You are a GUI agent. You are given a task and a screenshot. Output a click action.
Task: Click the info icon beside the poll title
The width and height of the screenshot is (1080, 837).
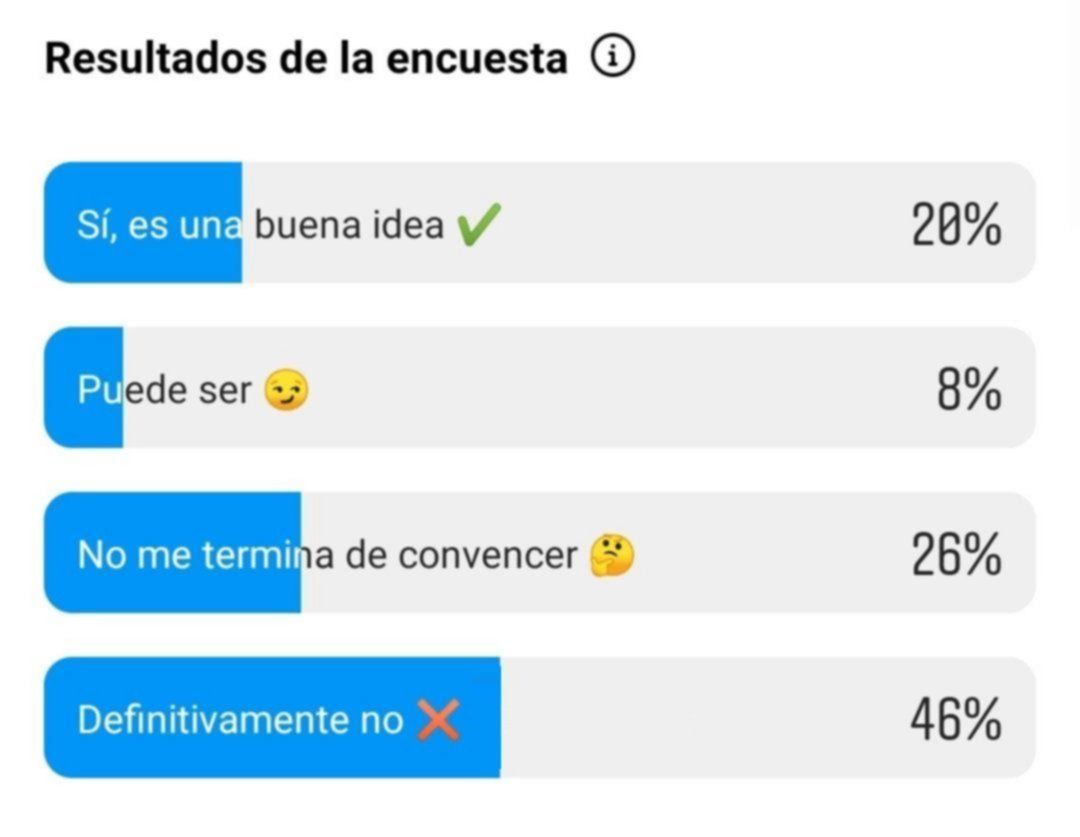tap(613, 58)
